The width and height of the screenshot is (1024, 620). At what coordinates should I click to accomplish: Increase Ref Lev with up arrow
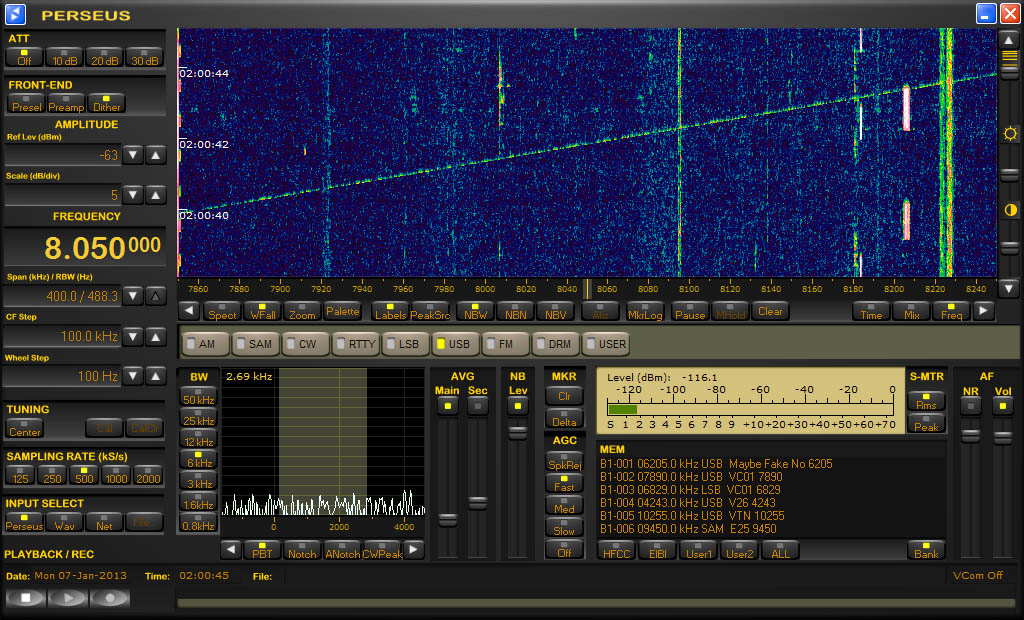coord(155,155)
